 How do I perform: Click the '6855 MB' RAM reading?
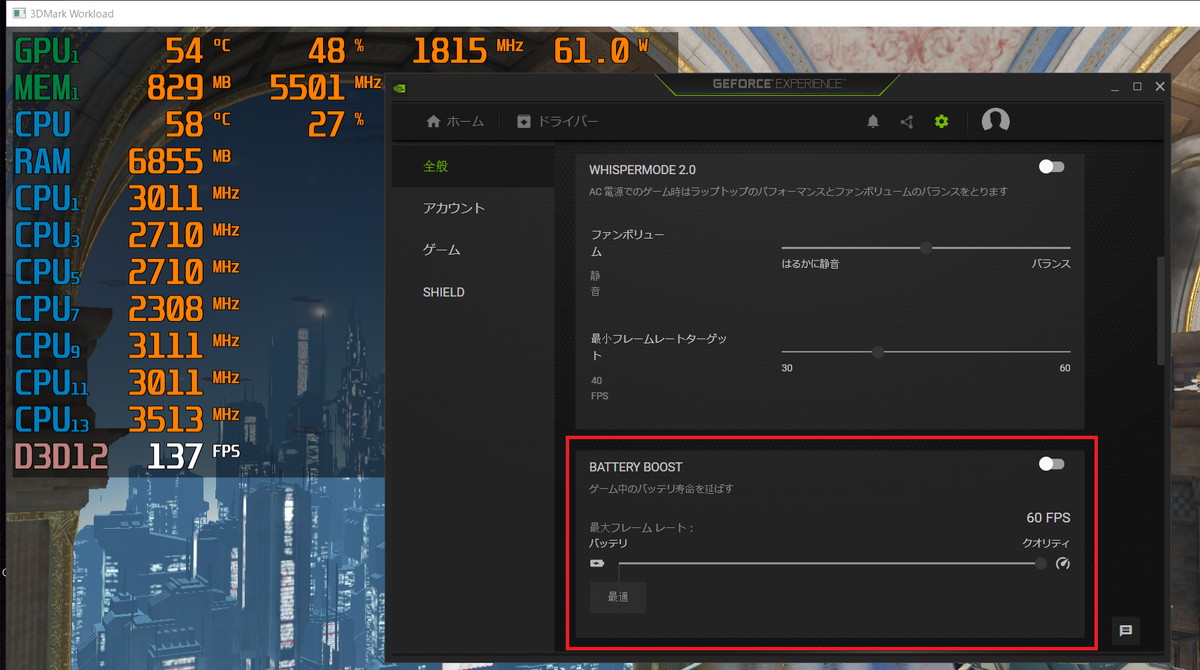[x=180, y=161]
